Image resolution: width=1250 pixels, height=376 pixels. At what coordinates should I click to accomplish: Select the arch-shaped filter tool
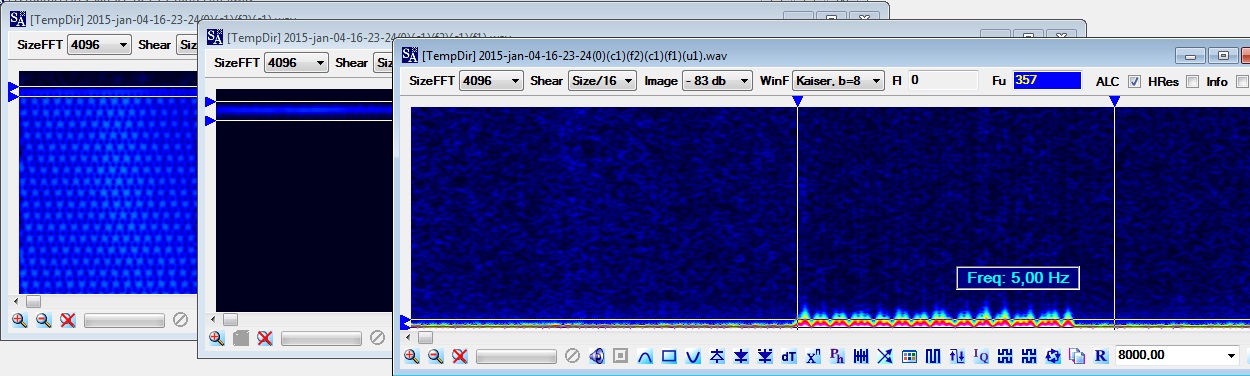[x=645, y=356]
